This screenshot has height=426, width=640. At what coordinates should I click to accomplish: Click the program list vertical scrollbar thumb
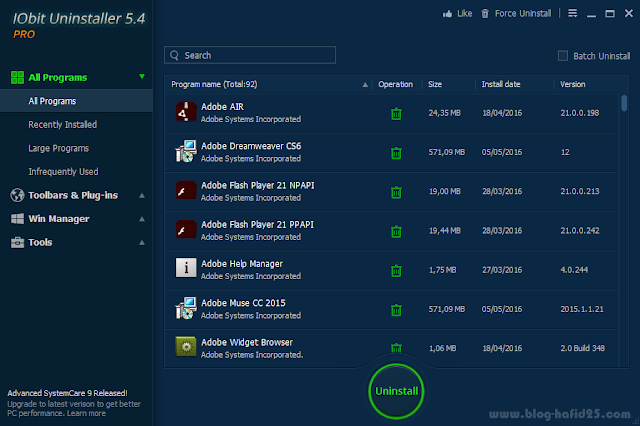[x=624, y=103]
